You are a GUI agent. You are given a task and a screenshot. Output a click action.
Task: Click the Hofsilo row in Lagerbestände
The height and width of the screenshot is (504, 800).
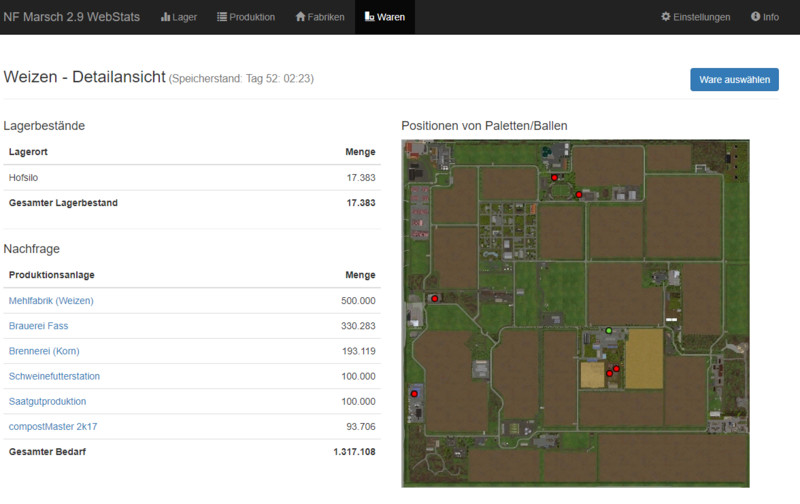190,177
